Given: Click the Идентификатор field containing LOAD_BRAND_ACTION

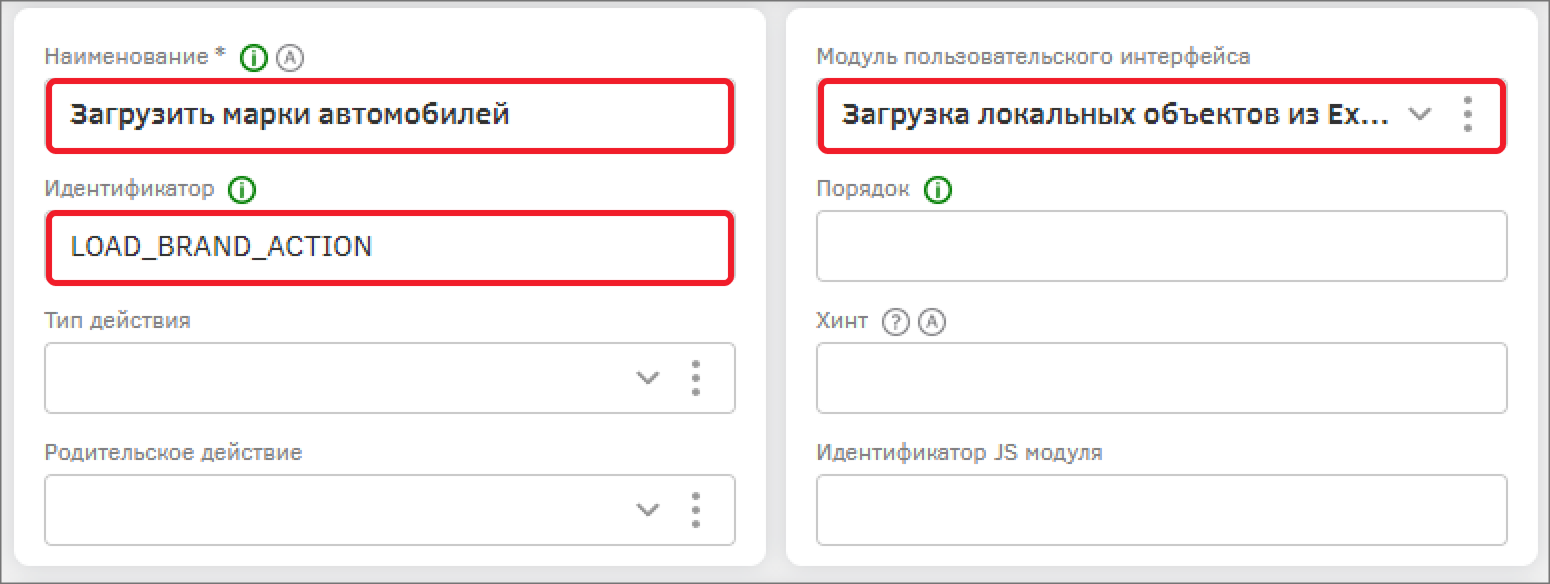Looking at the screenshot, I should coord(390,247).
